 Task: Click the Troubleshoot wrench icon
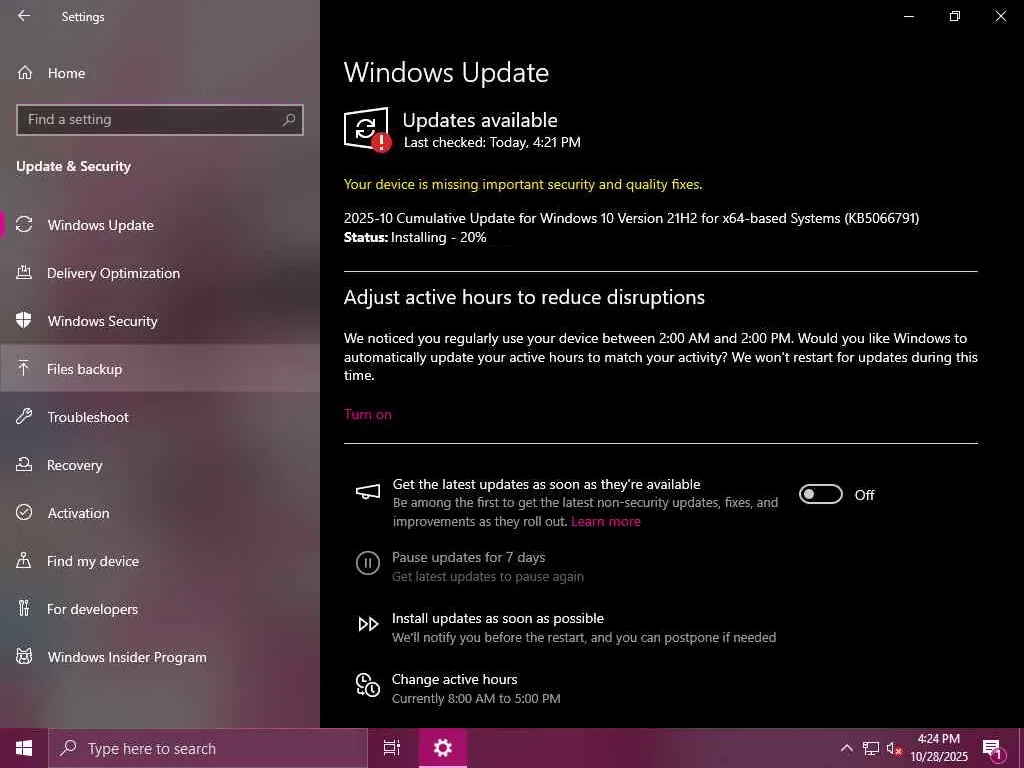tap(24, 416)
